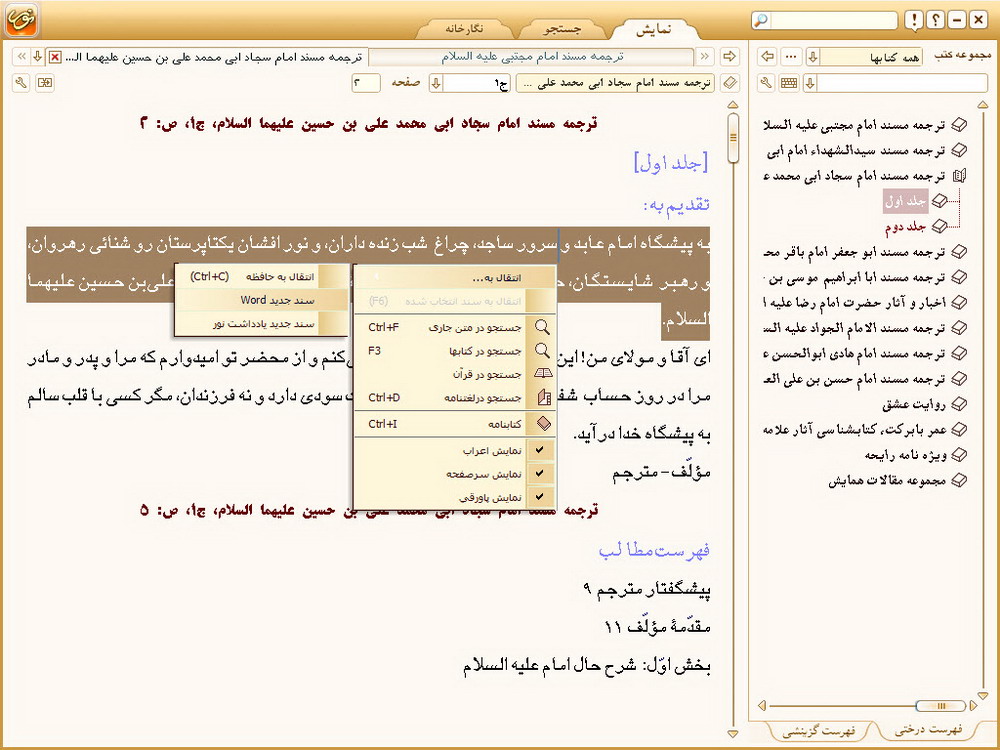Click the page number field
Viewport: 1000px width, 750px height.
point(366,84)
